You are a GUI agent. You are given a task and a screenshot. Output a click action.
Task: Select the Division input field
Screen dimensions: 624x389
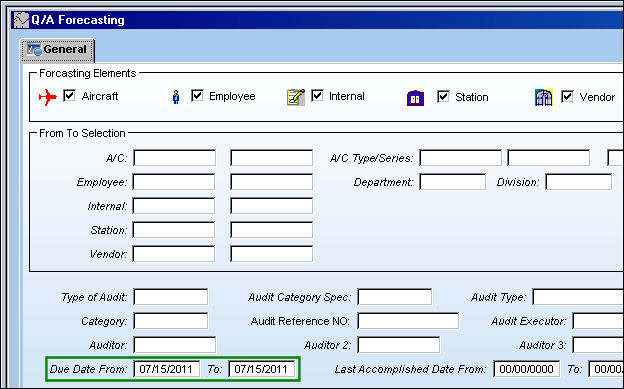coord(579,182)
